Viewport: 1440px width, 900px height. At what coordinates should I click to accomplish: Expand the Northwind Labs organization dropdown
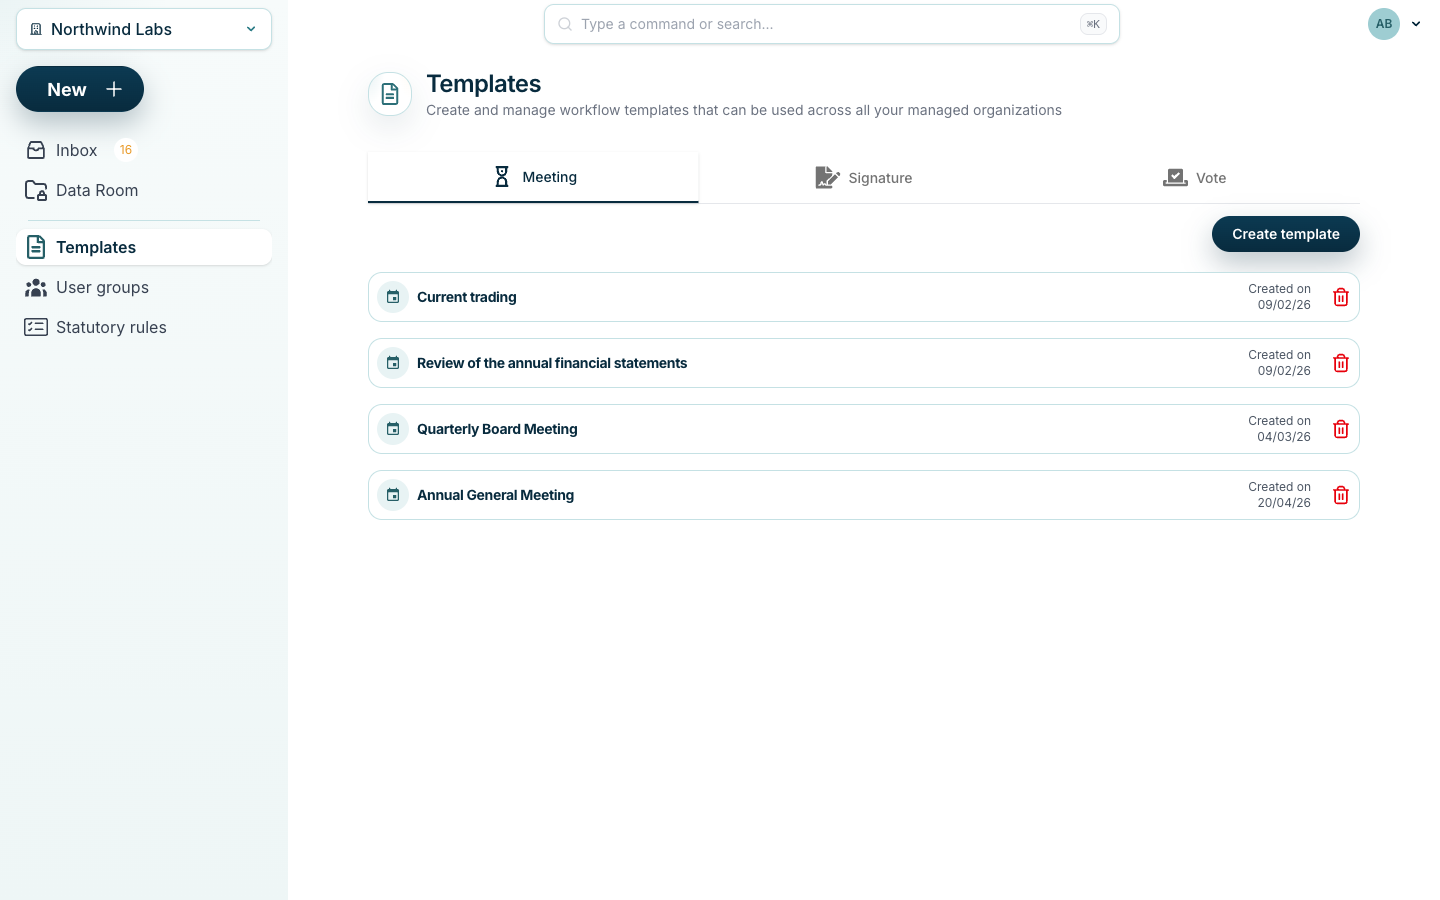click(x=144, y=29)
